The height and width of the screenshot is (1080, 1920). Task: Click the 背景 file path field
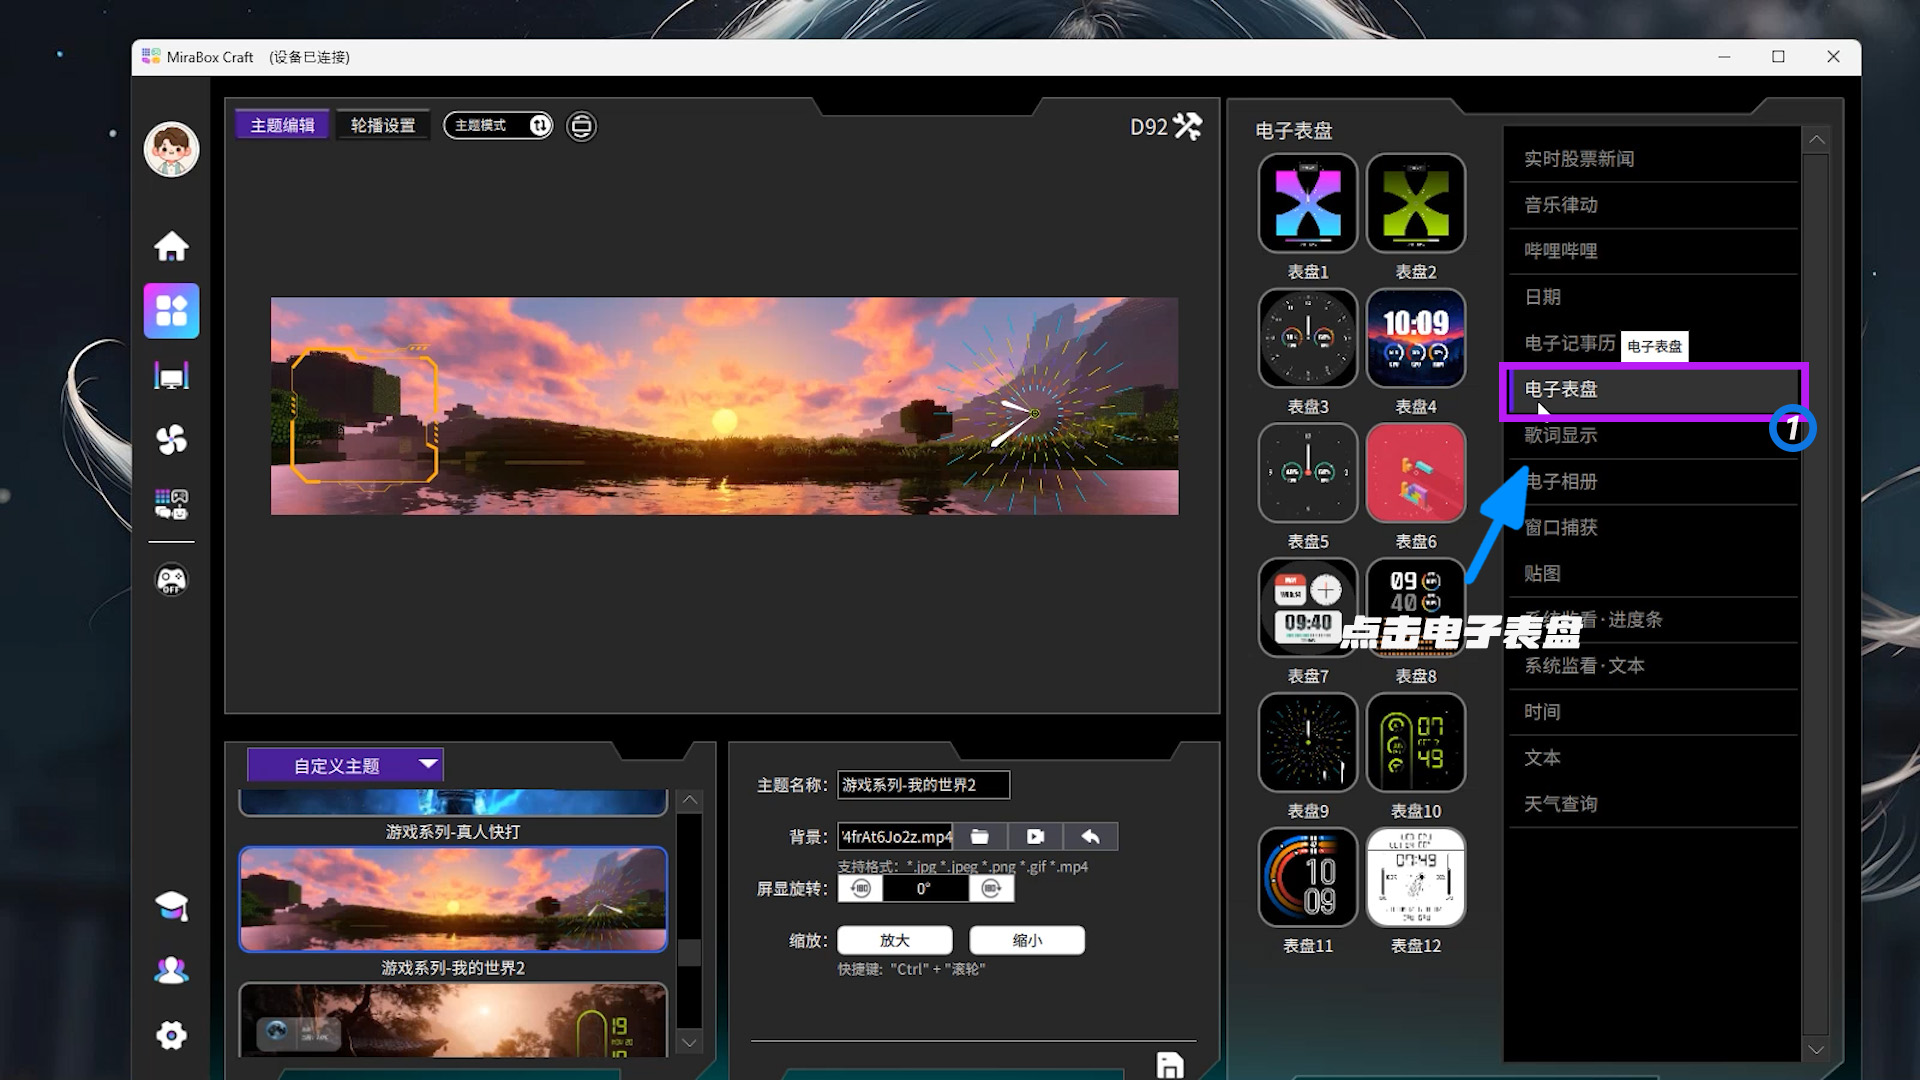(896, 837)
